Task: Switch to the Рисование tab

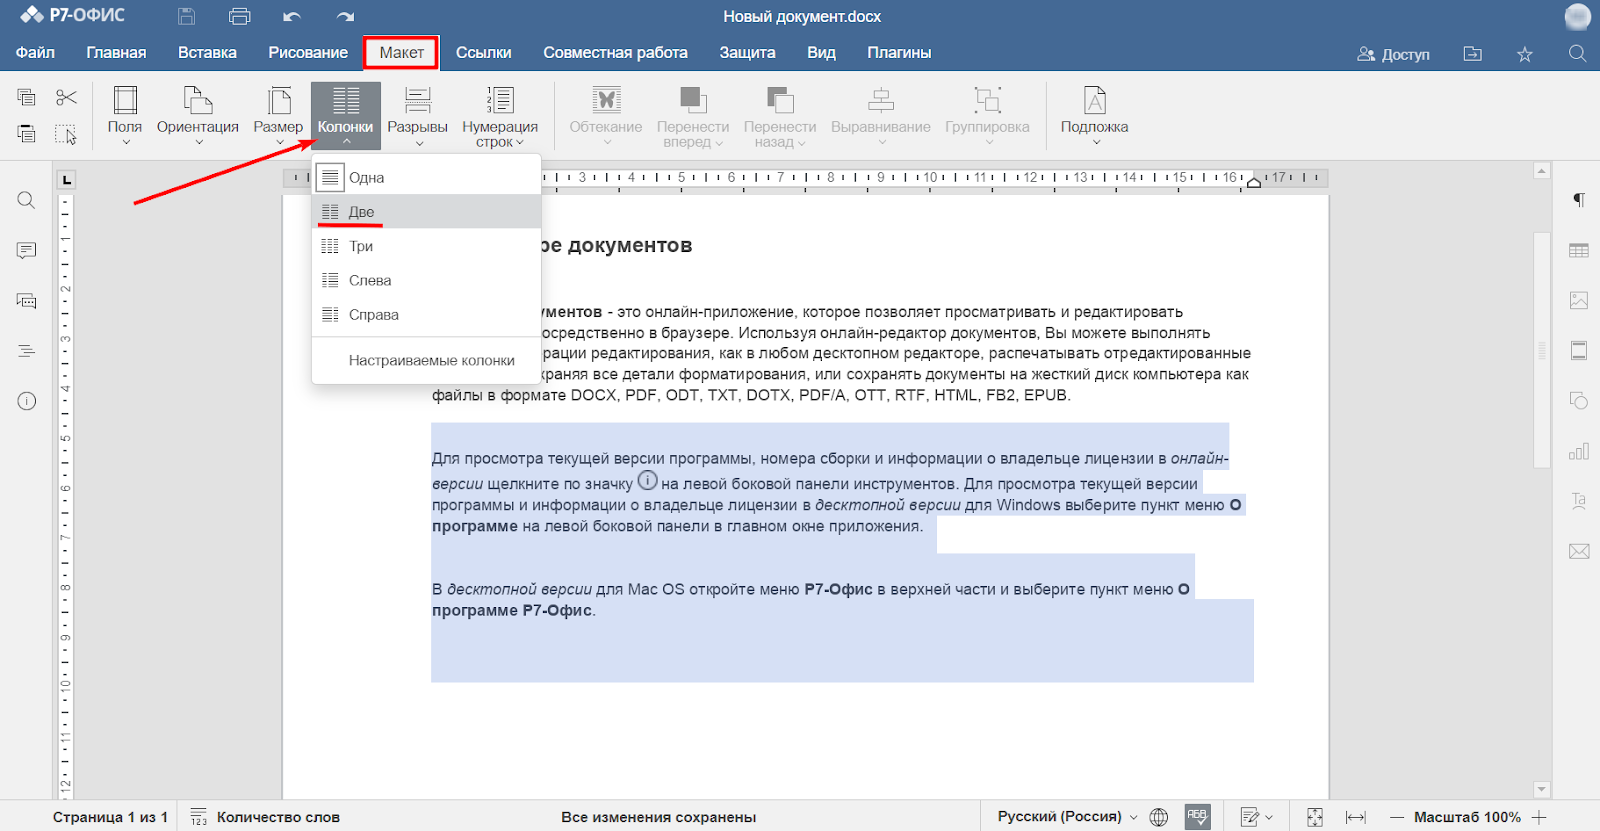Action: click(308, 53)
